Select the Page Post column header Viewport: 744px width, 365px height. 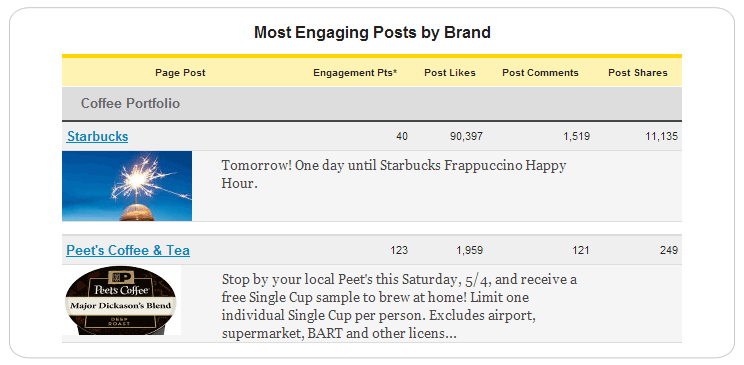(180, 73)
